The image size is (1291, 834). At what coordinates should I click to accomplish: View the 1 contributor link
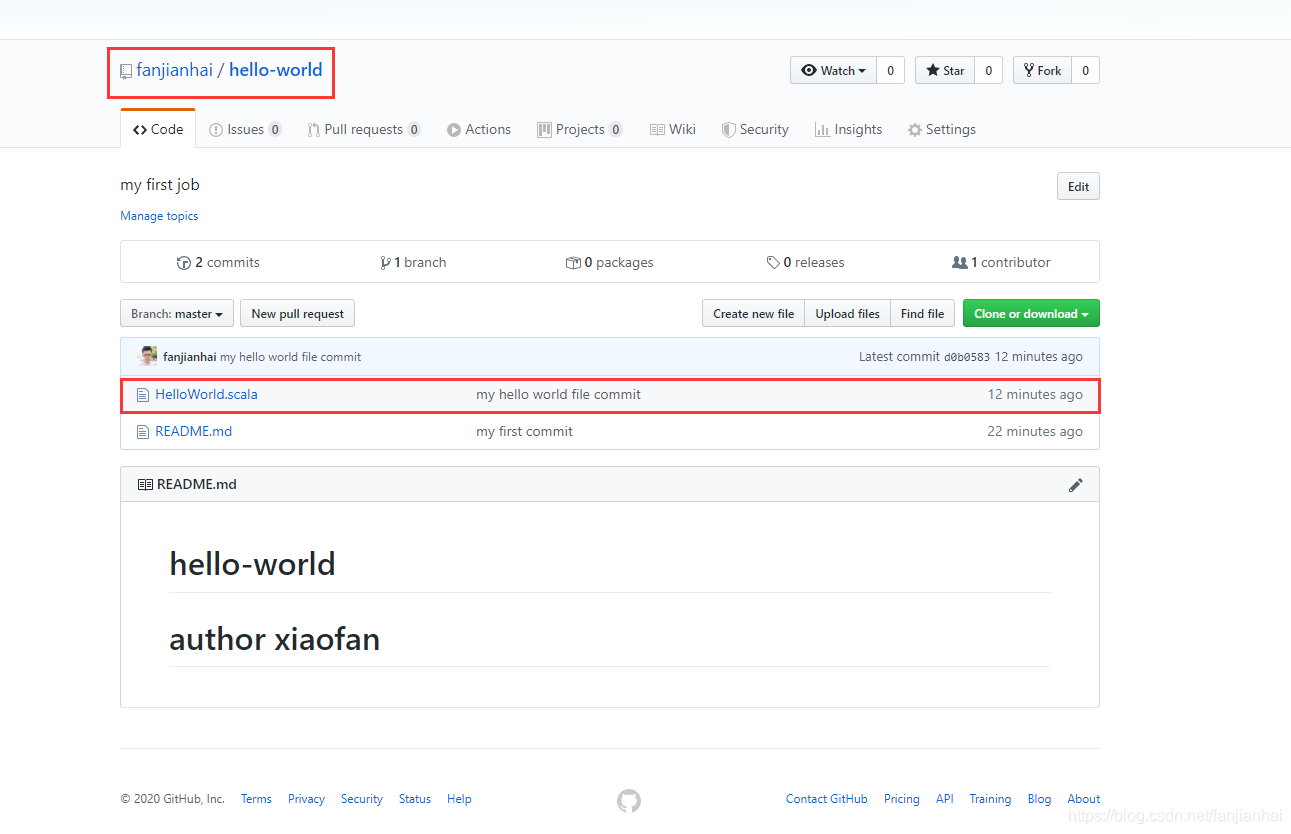tap(1001, 262)
